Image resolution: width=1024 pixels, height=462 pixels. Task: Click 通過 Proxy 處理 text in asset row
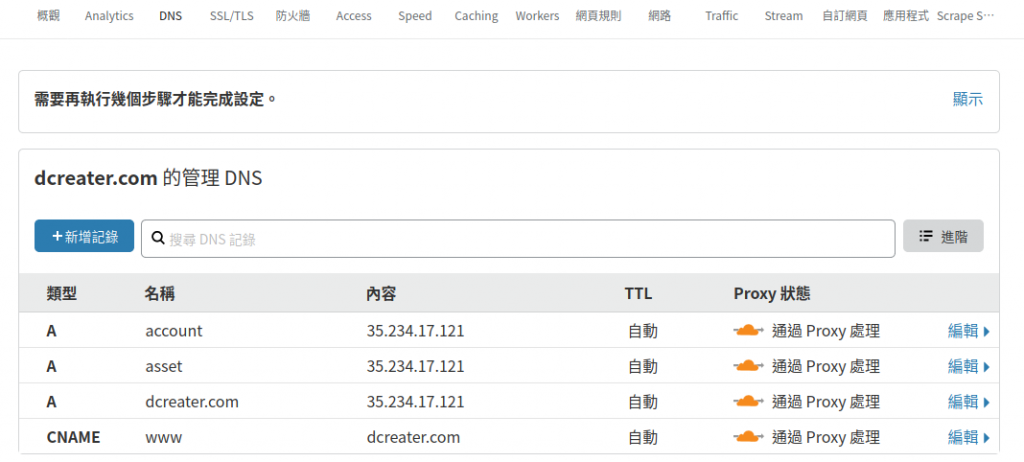[x=825, y=367]
